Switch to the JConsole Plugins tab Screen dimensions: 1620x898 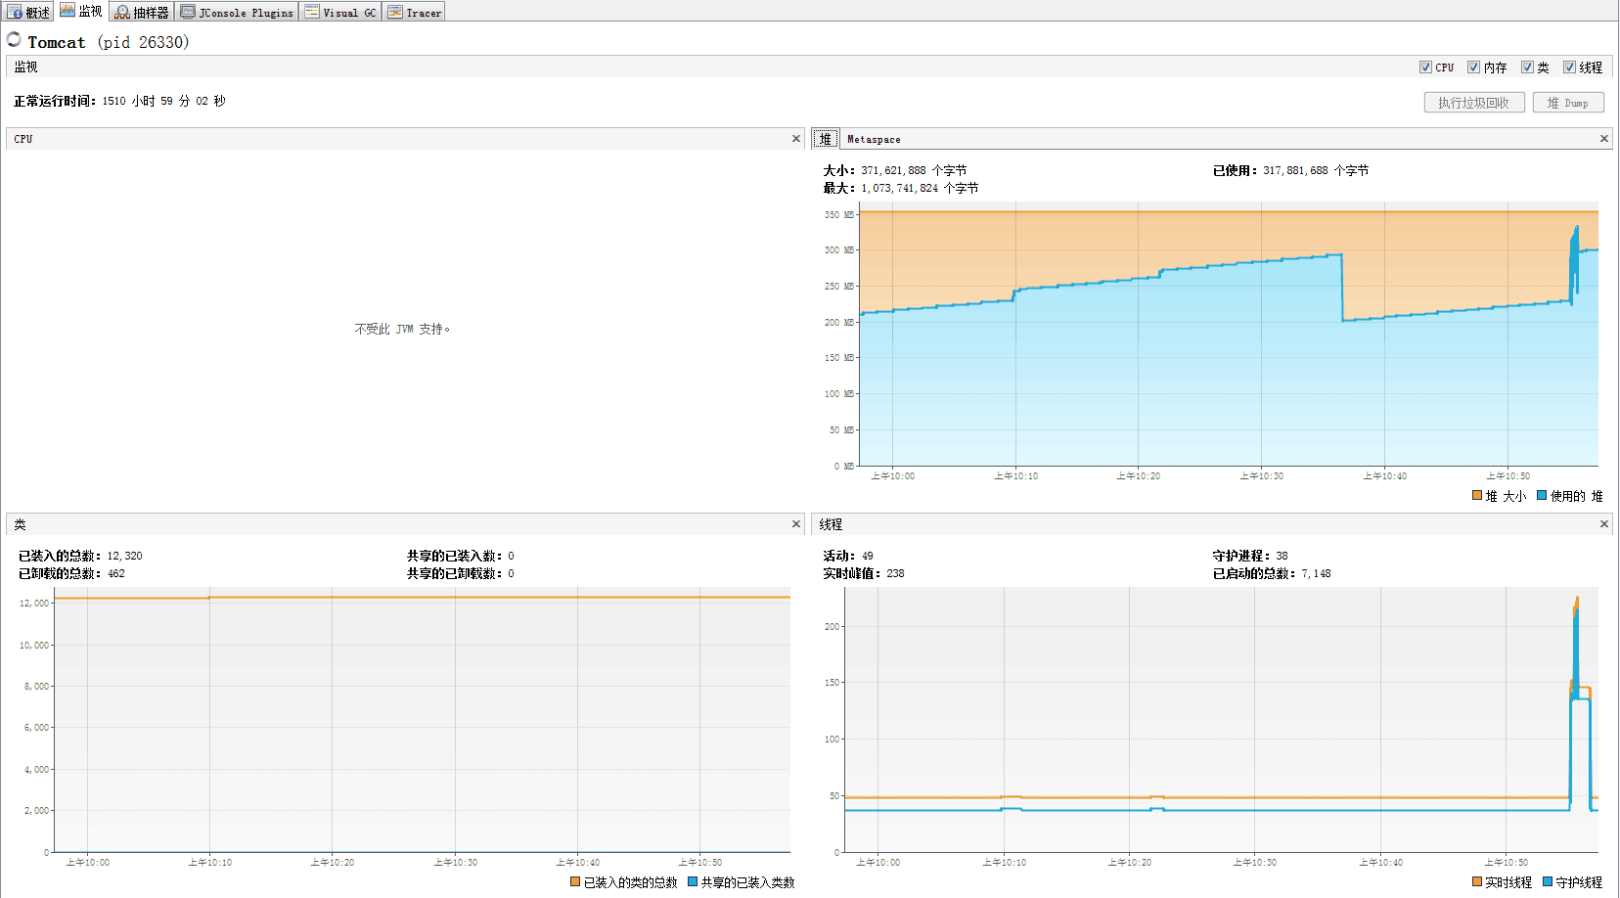click(x=237, y=12)
